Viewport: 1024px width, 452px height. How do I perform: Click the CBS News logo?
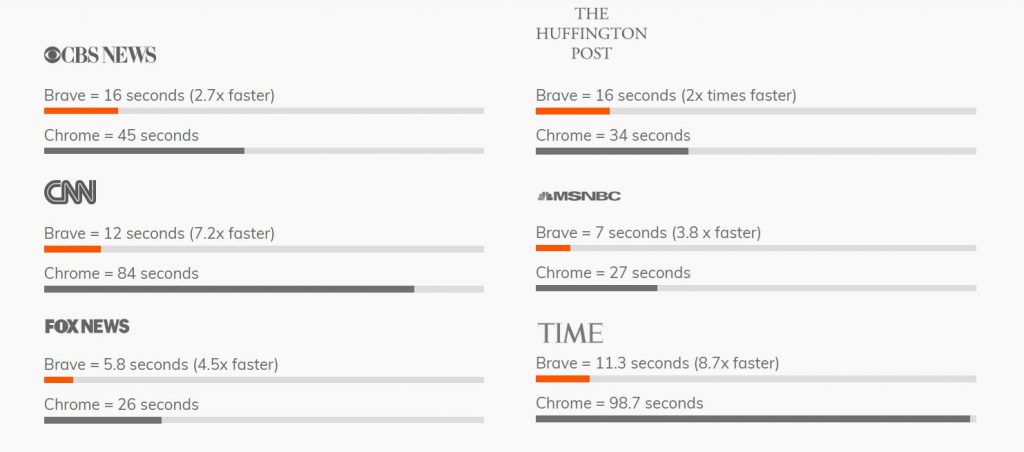click(100, 55)
